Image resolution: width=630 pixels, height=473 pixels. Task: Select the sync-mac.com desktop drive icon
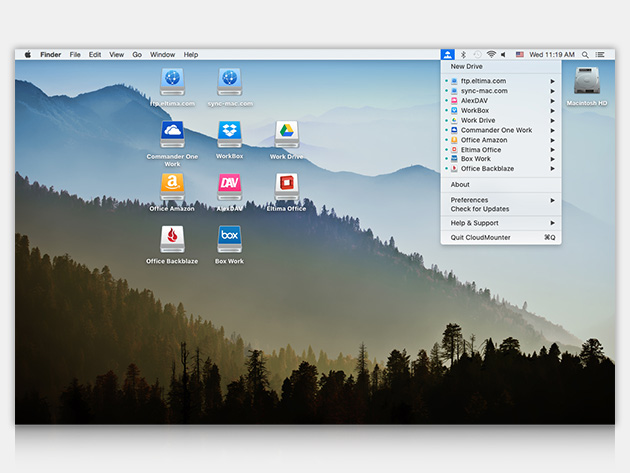pyautogui.click(x=230, y=82)
